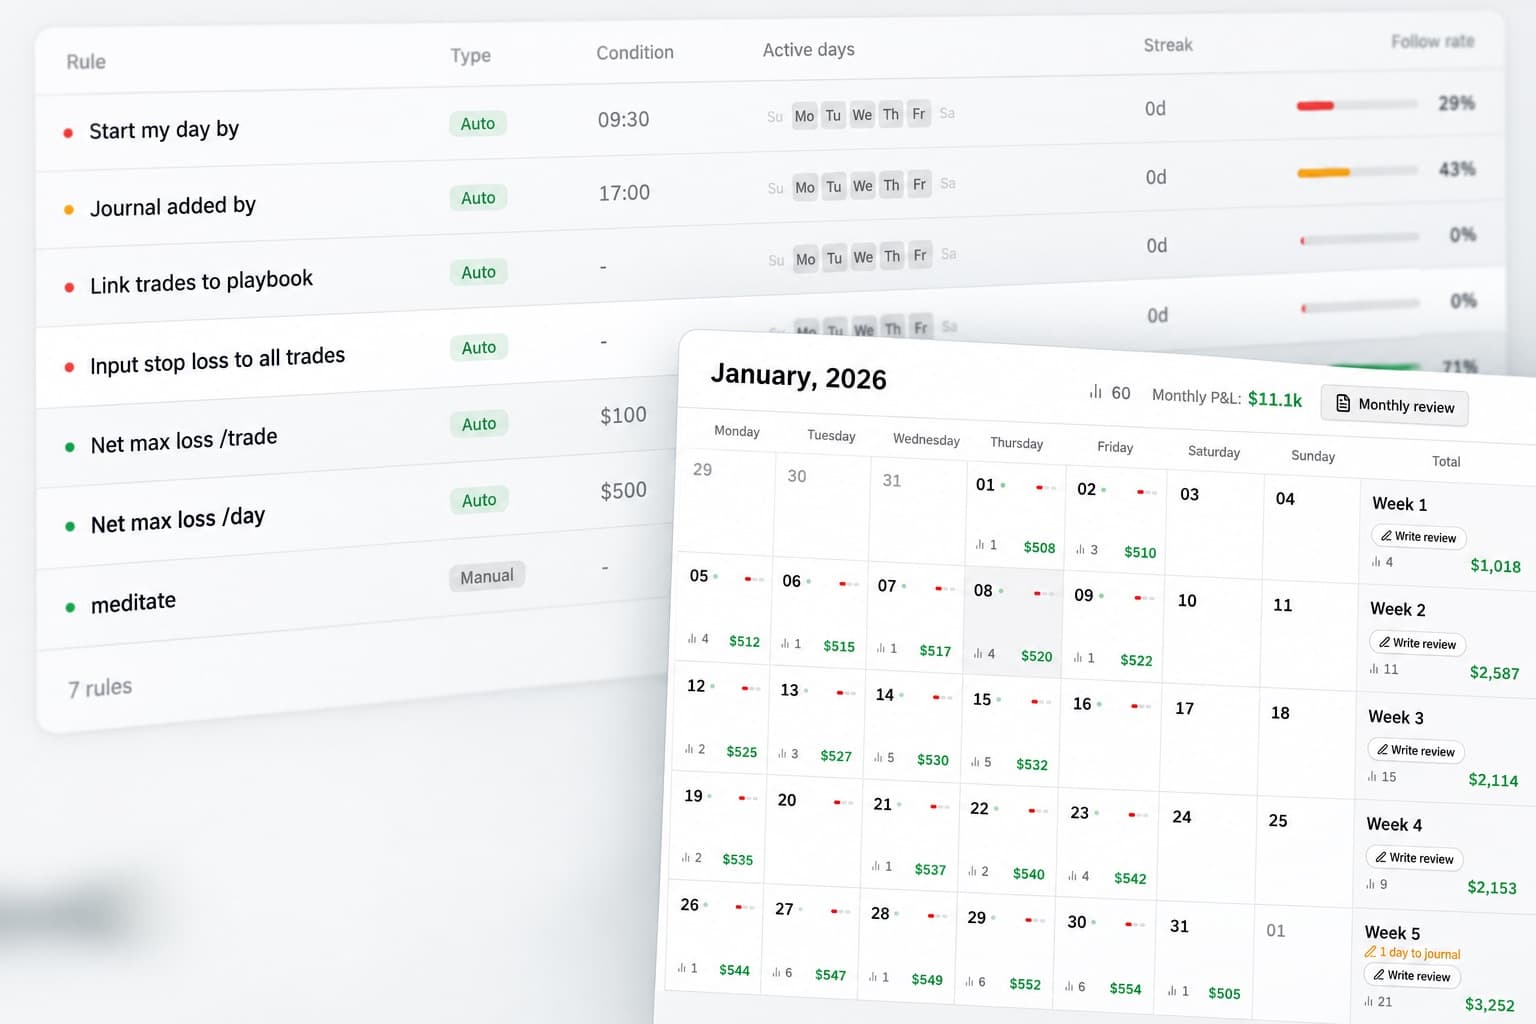Click the pencil icon in Week 1 Write review
The width and height of the screenshot is (1536, 1024).
tap(1386, 536)
